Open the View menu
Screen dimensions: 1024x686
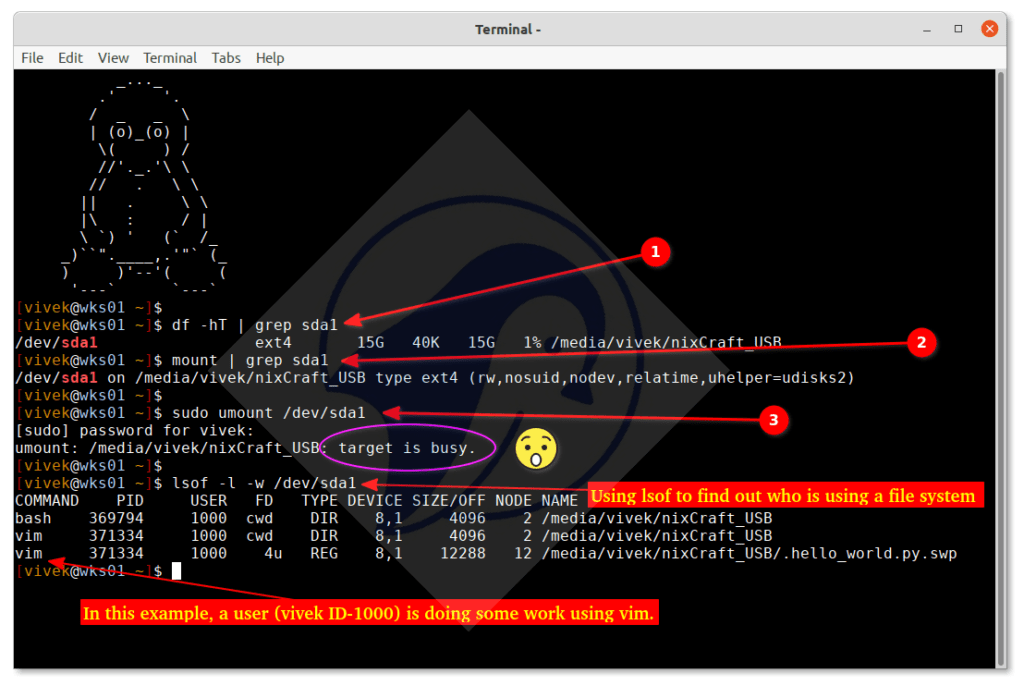pyautogui.click(x=112, y=57)
